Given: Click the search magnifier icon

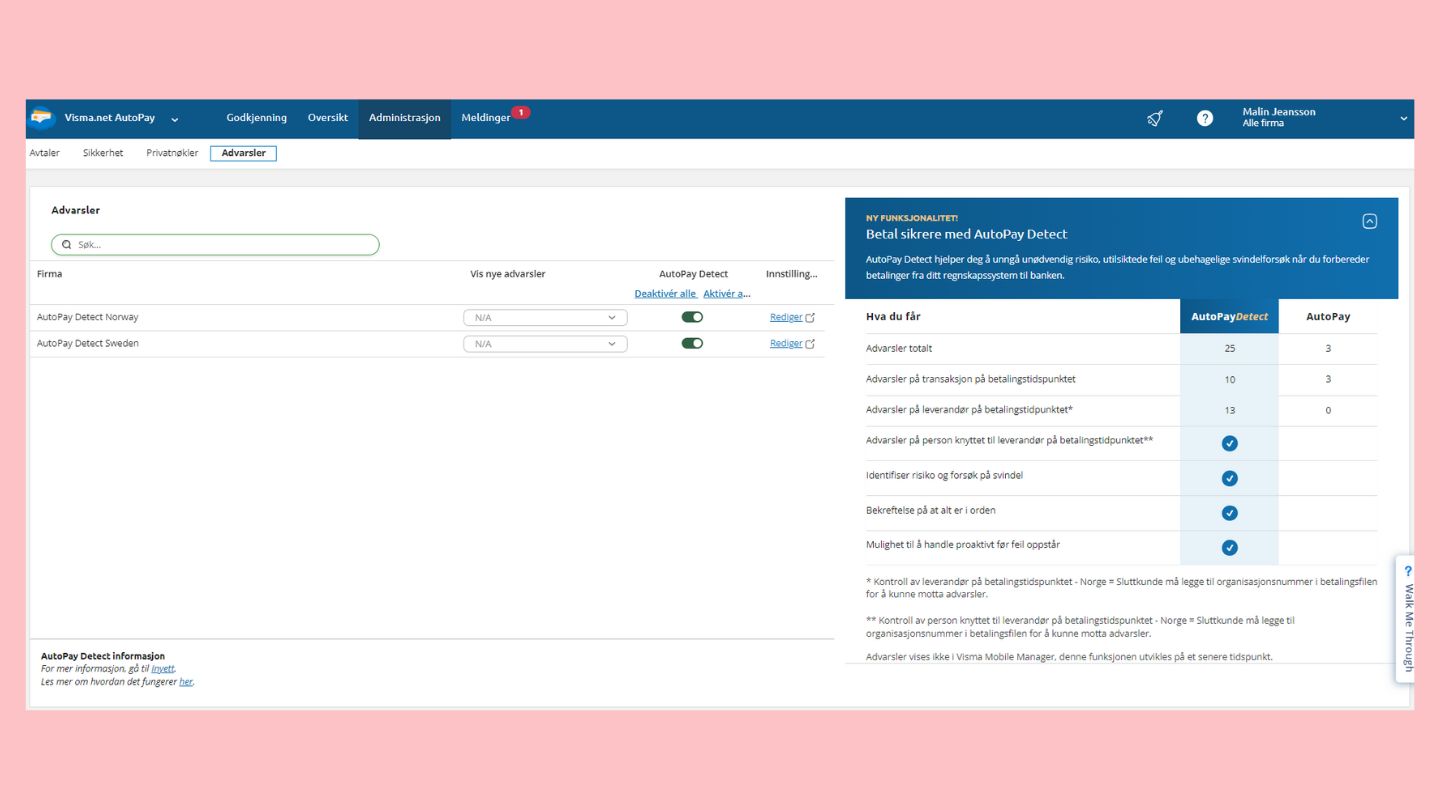Looking at the screenshot, I should (x=67, y=245).
